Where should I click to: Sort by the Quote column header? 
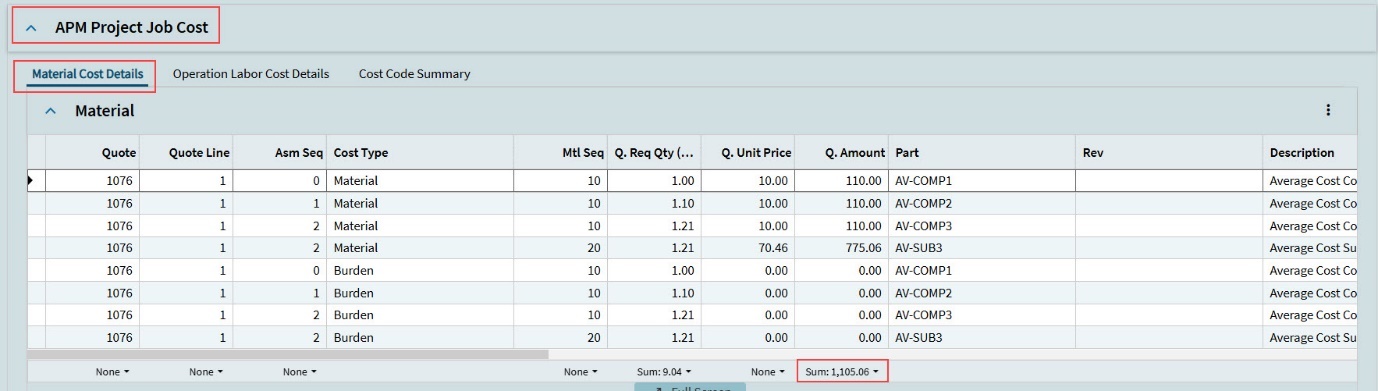[x=92, y=153]
